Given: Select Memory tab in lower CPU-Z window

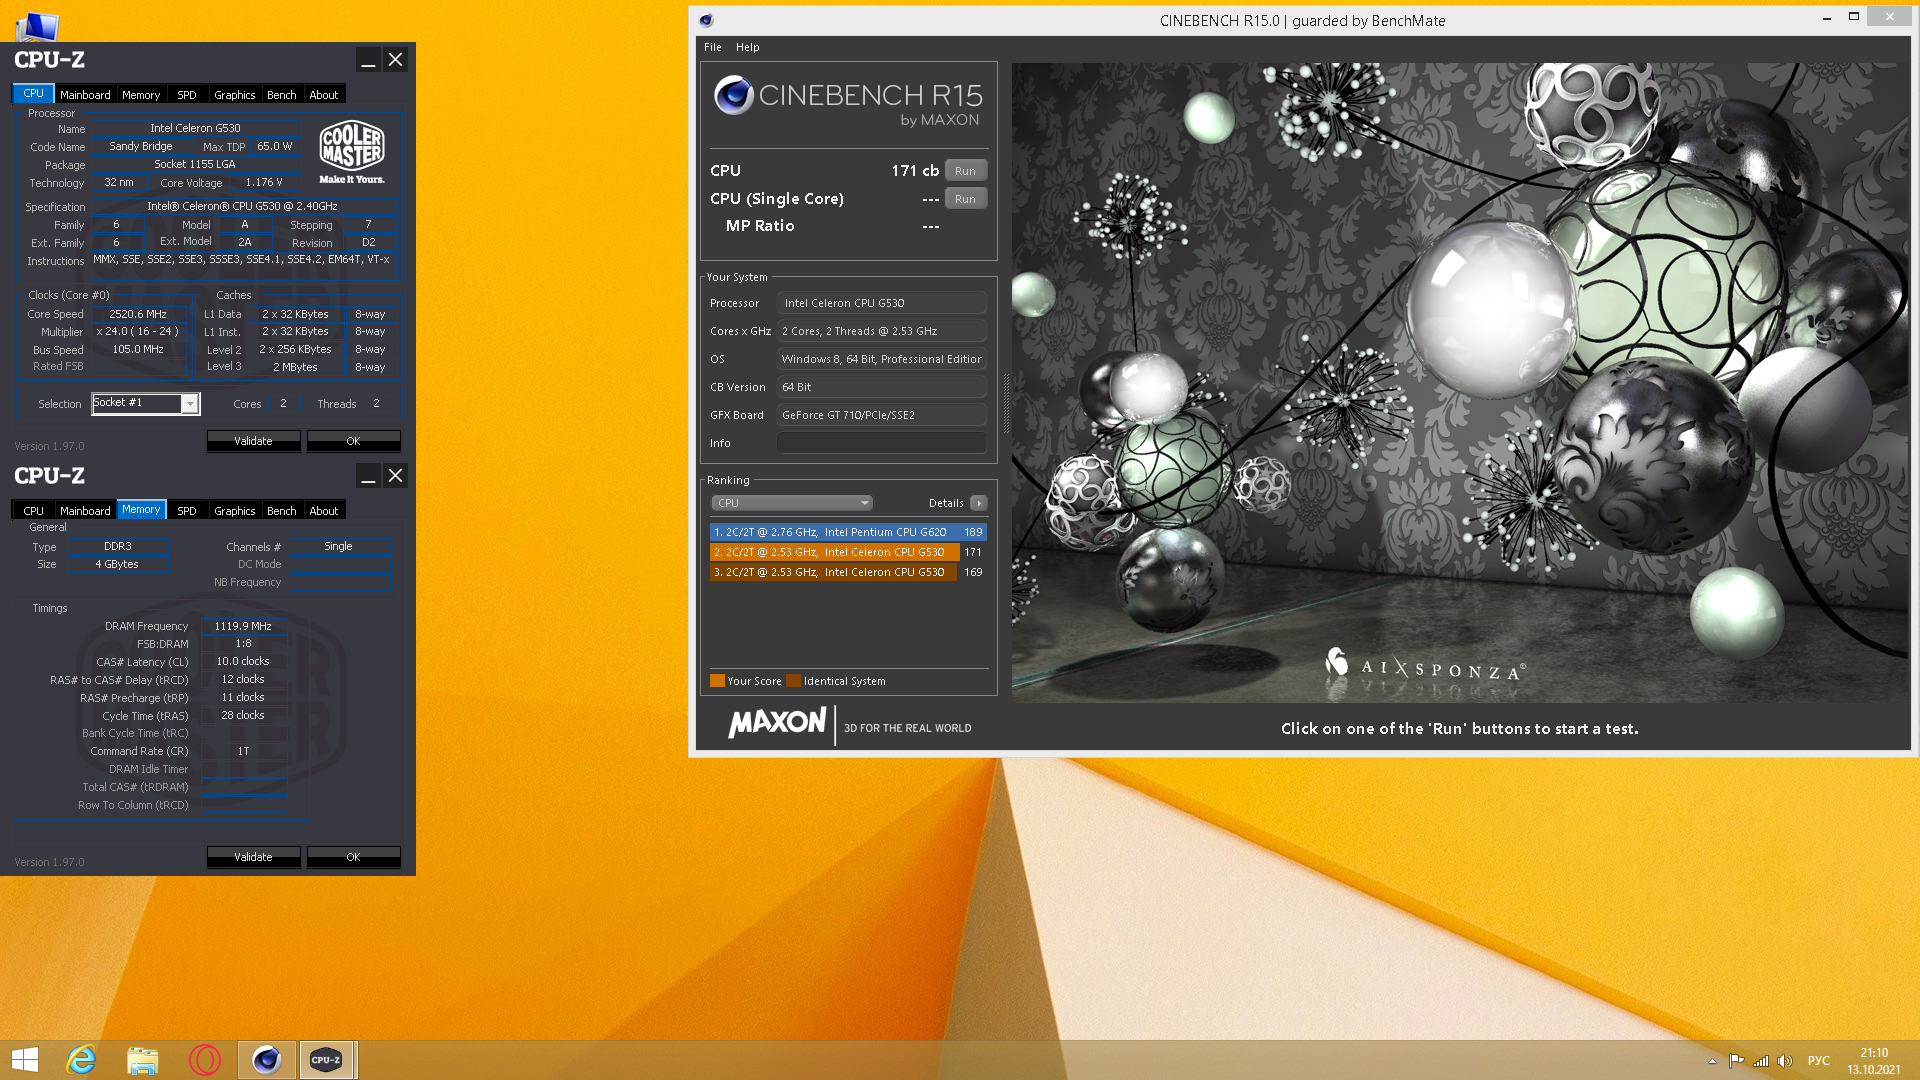Looking at the screenshot, I should (141, 510).
